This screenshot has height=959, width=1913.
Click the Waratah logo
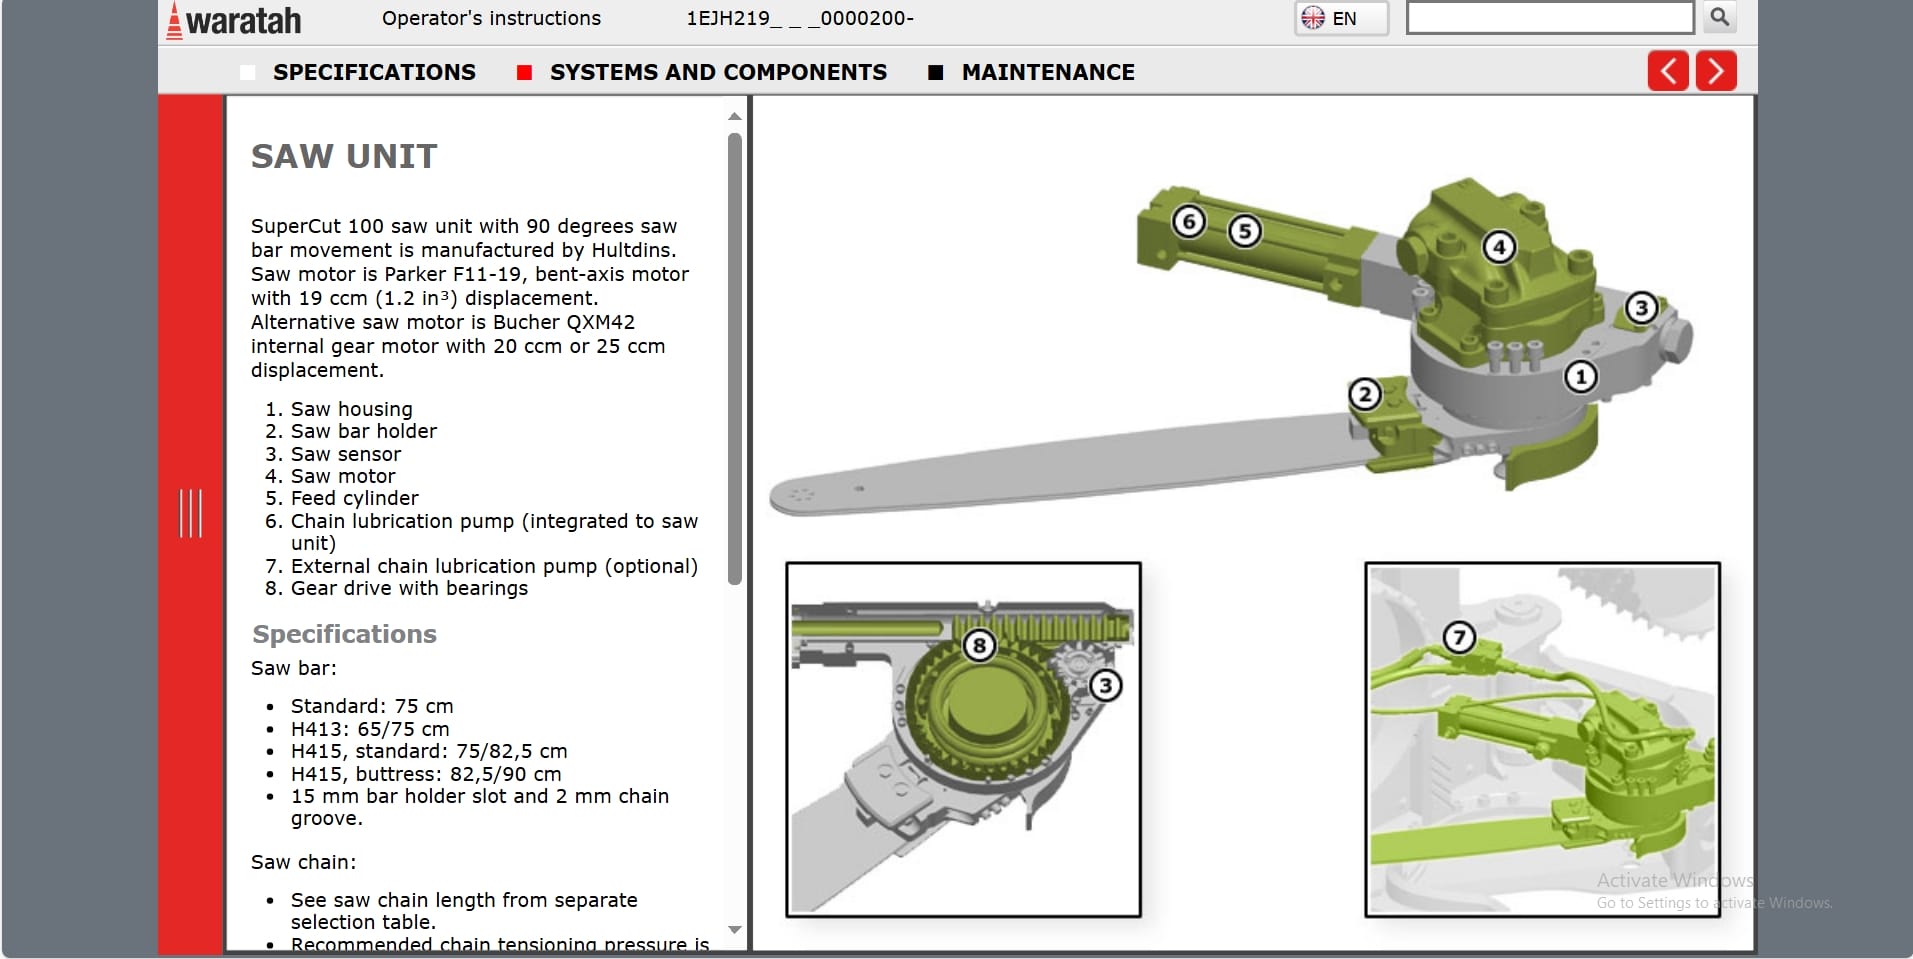click(236, 19)
